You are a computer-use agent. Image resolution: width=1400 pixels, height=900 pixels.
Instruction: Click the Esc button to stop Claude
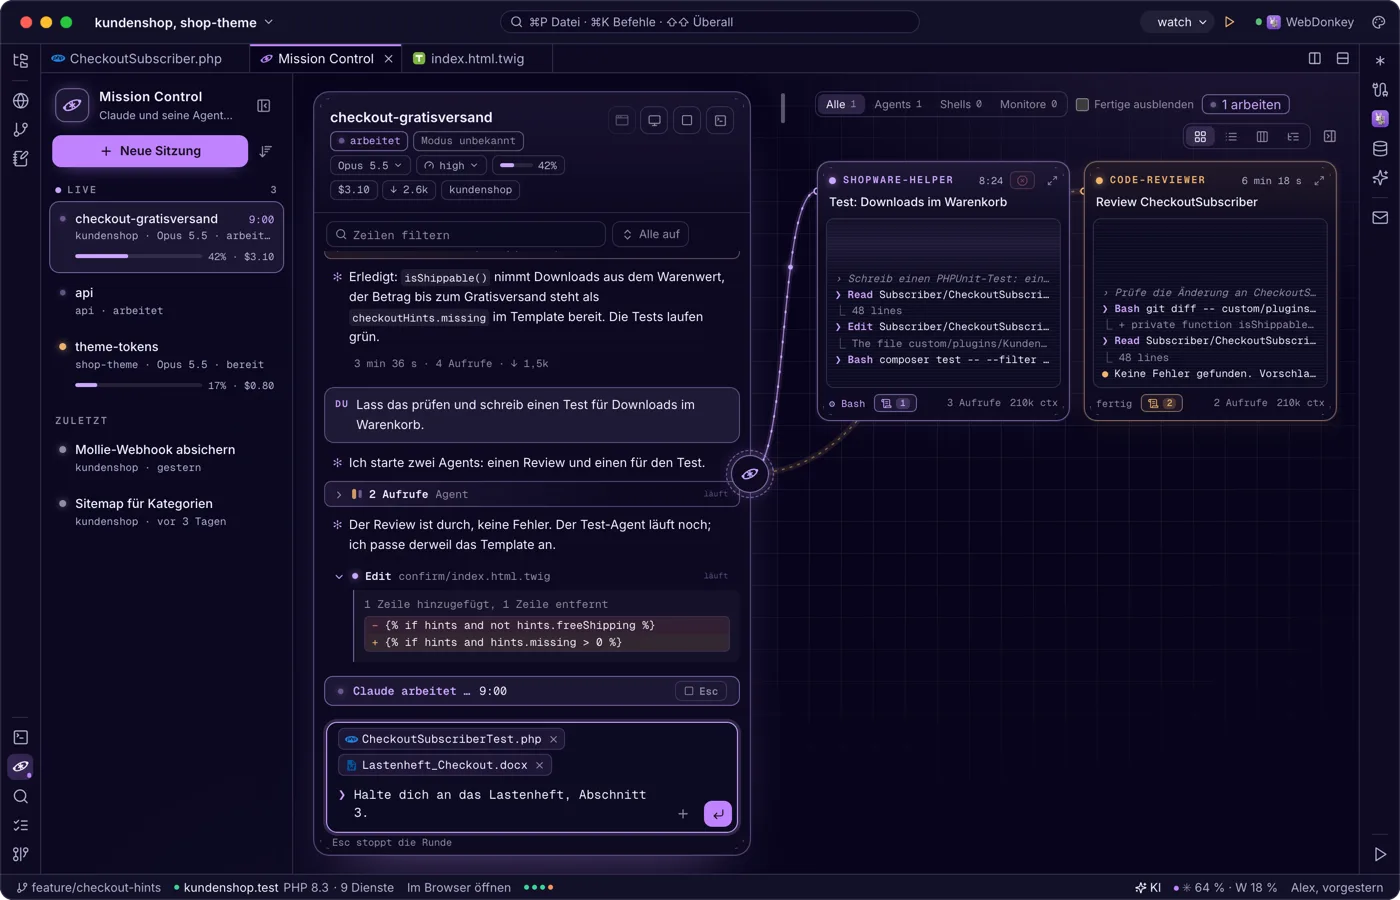(x=700, y=691)
